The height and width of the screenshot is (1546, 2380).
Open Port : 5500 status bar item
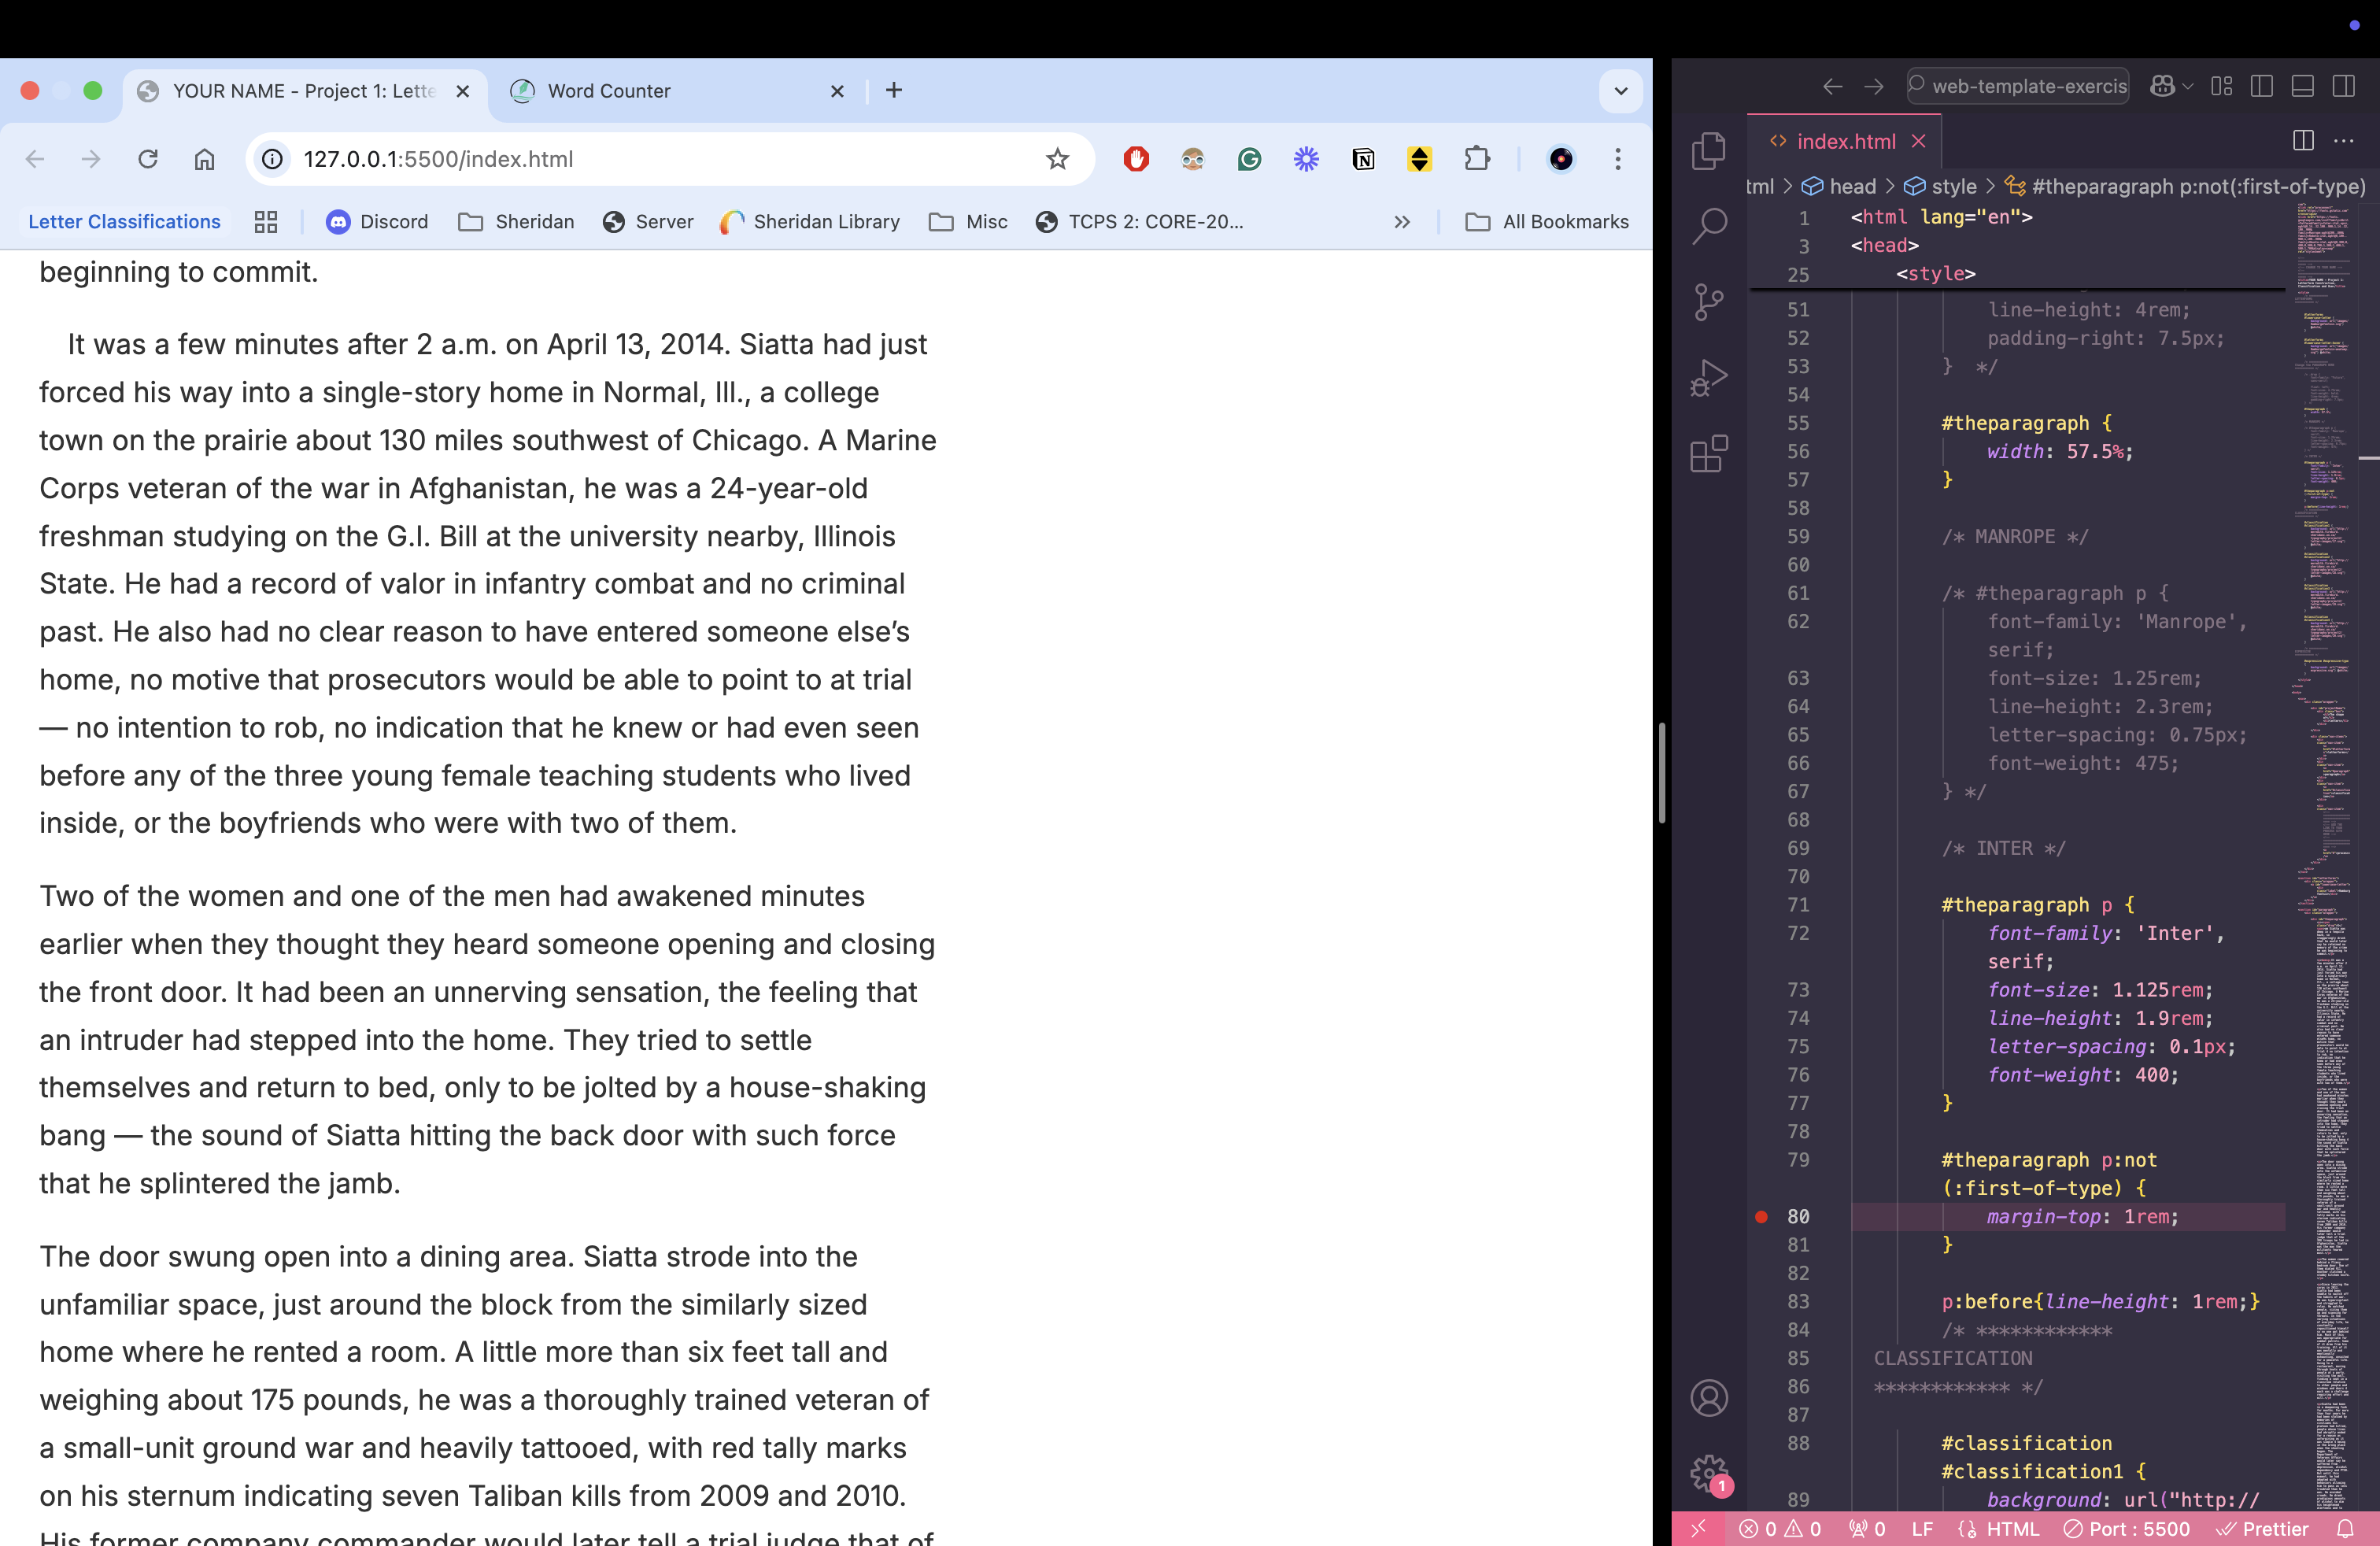(x=2127, y=1529)
